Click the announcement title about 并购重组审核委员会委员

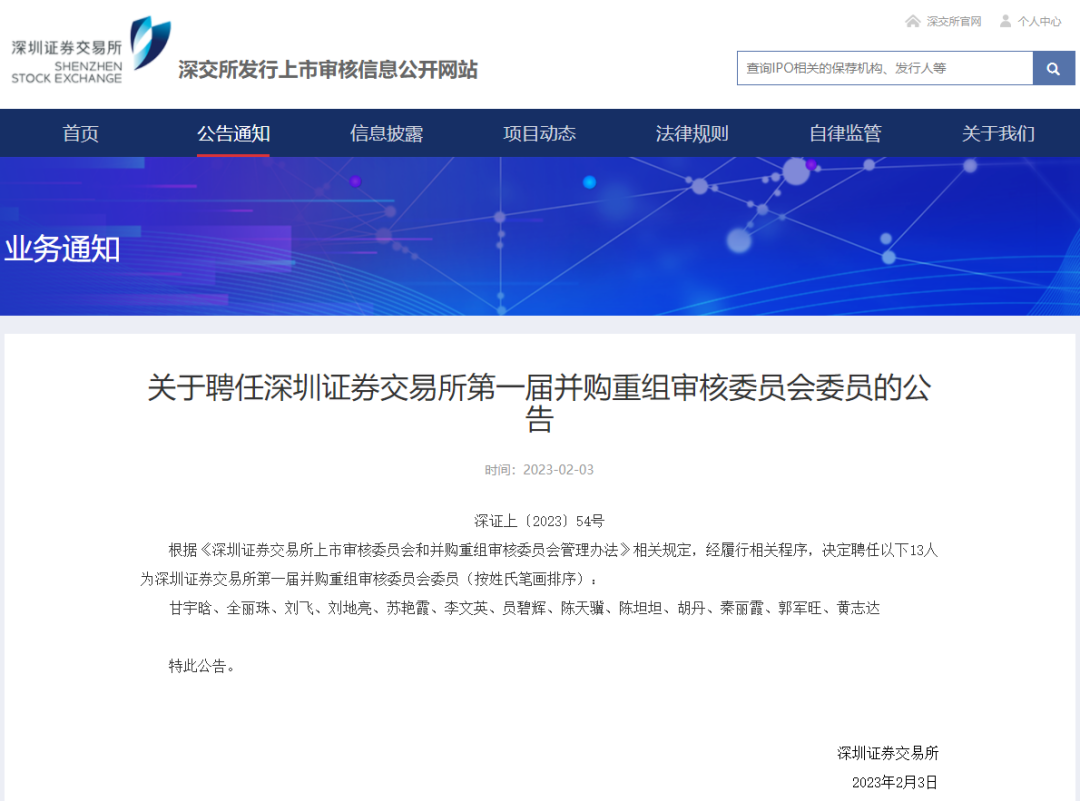point(539,403)
